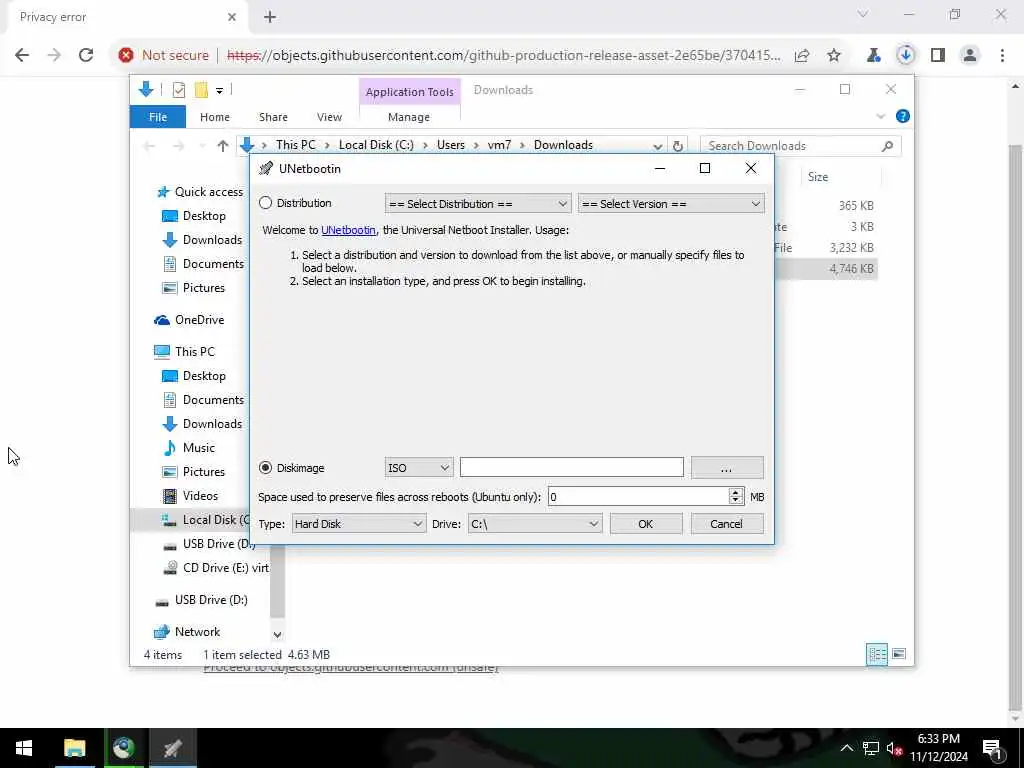The image size is (1024, 768).
Task: Click the persistence space MB input field
Action: pos(638,497)
